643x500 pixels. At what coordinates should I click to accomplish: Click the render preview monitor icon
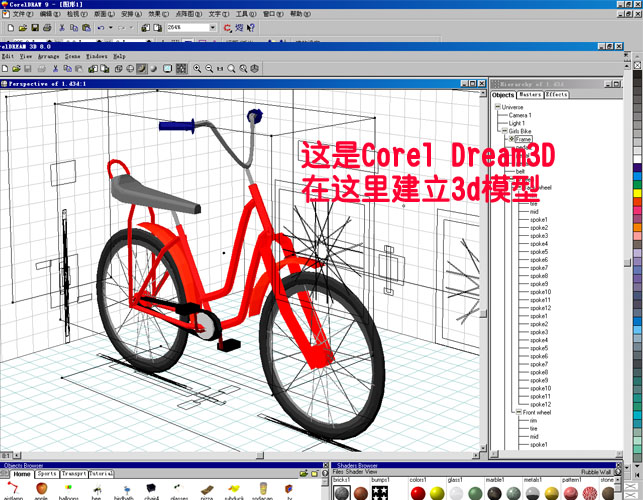click(x=167, y=69)
